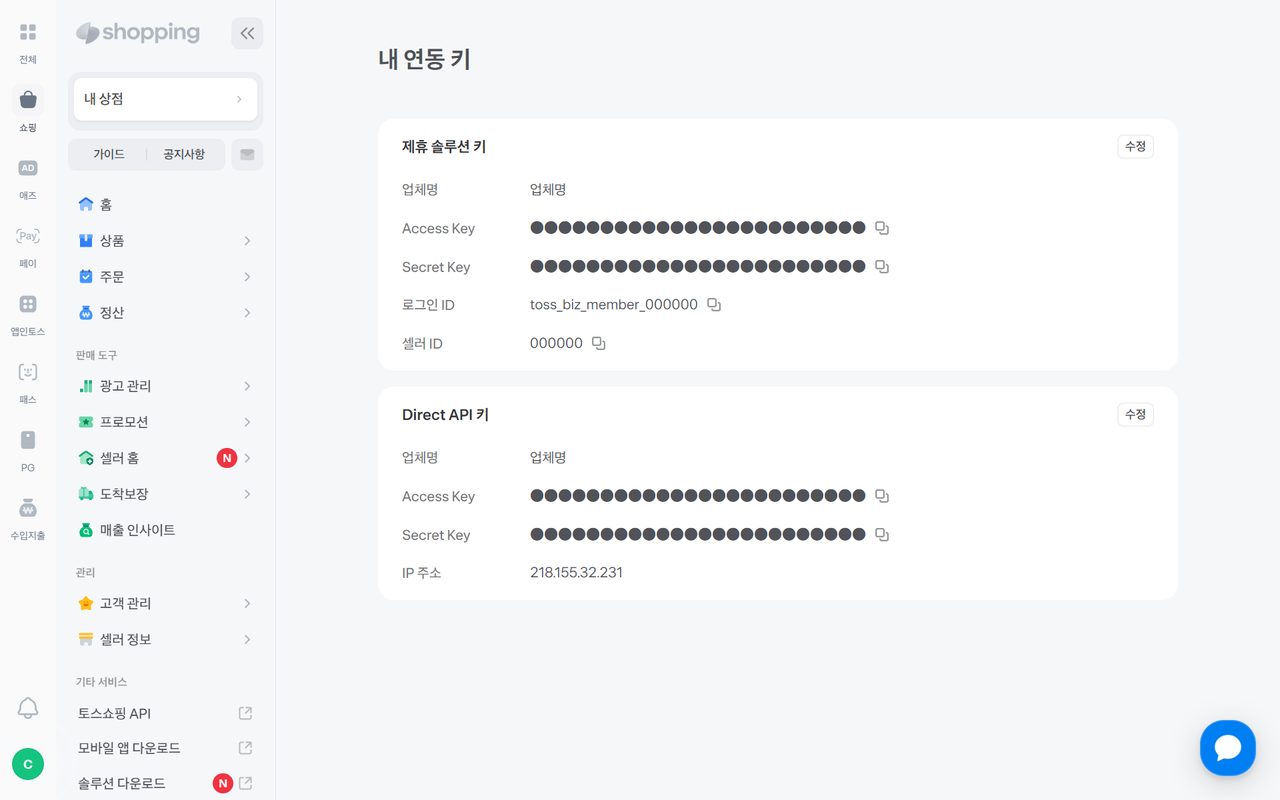This screenshot has width=1280, height=800.
Task: Open the 모바일 앱 다운로드 link
Action: (165, 748)
